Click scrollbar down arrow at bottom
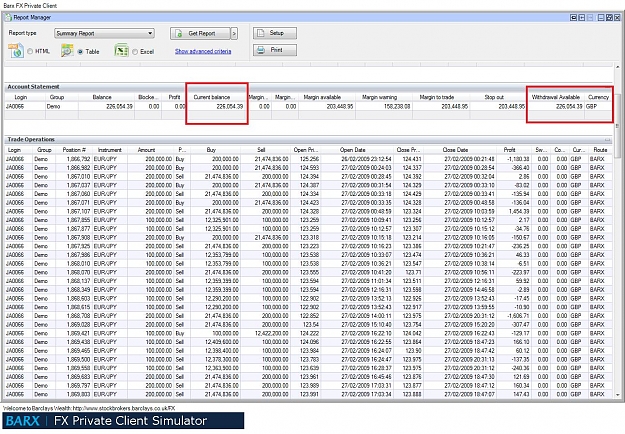The image size is (625, 434). click(617, 395)
